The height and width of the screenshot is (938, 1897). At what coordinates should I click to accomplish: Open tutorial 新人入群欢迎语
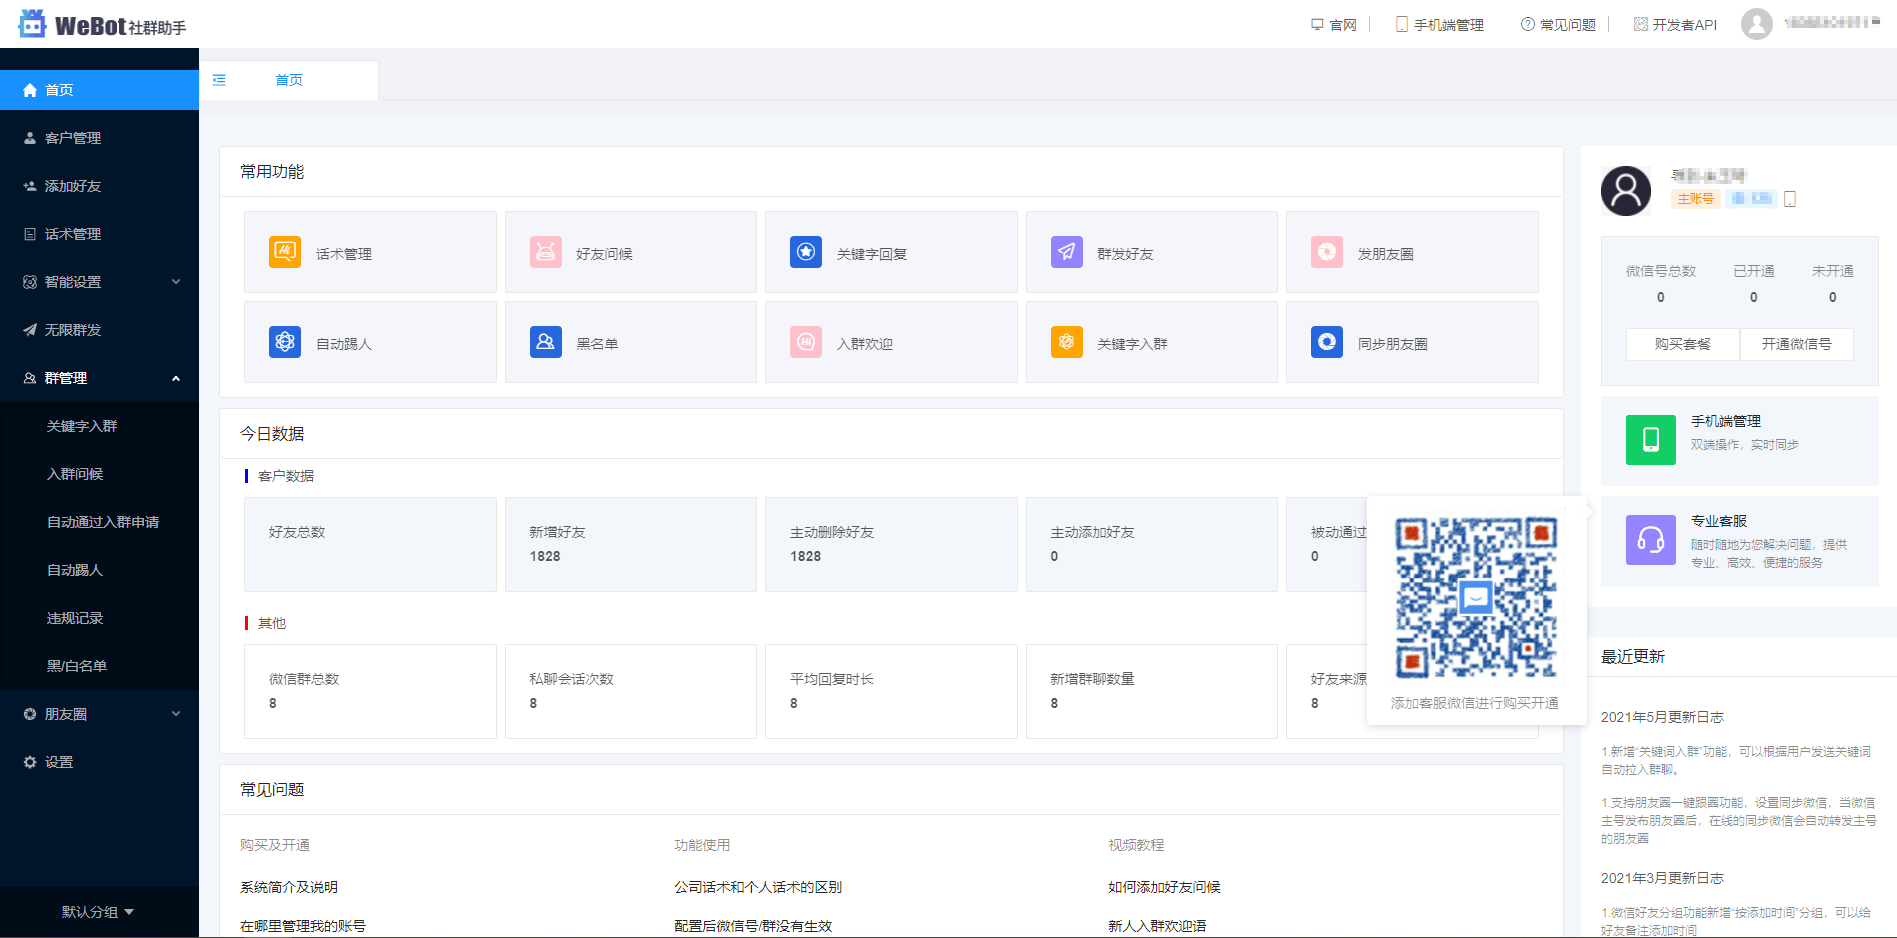[1157, 926]
